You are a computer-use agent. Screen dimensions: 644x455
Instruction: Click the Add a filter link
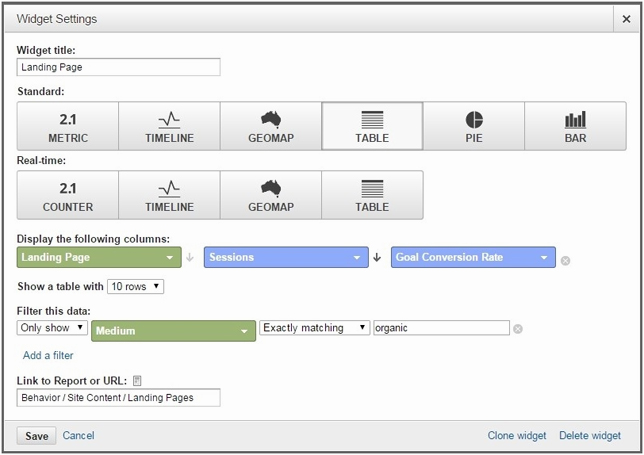(x=48, y=355)
